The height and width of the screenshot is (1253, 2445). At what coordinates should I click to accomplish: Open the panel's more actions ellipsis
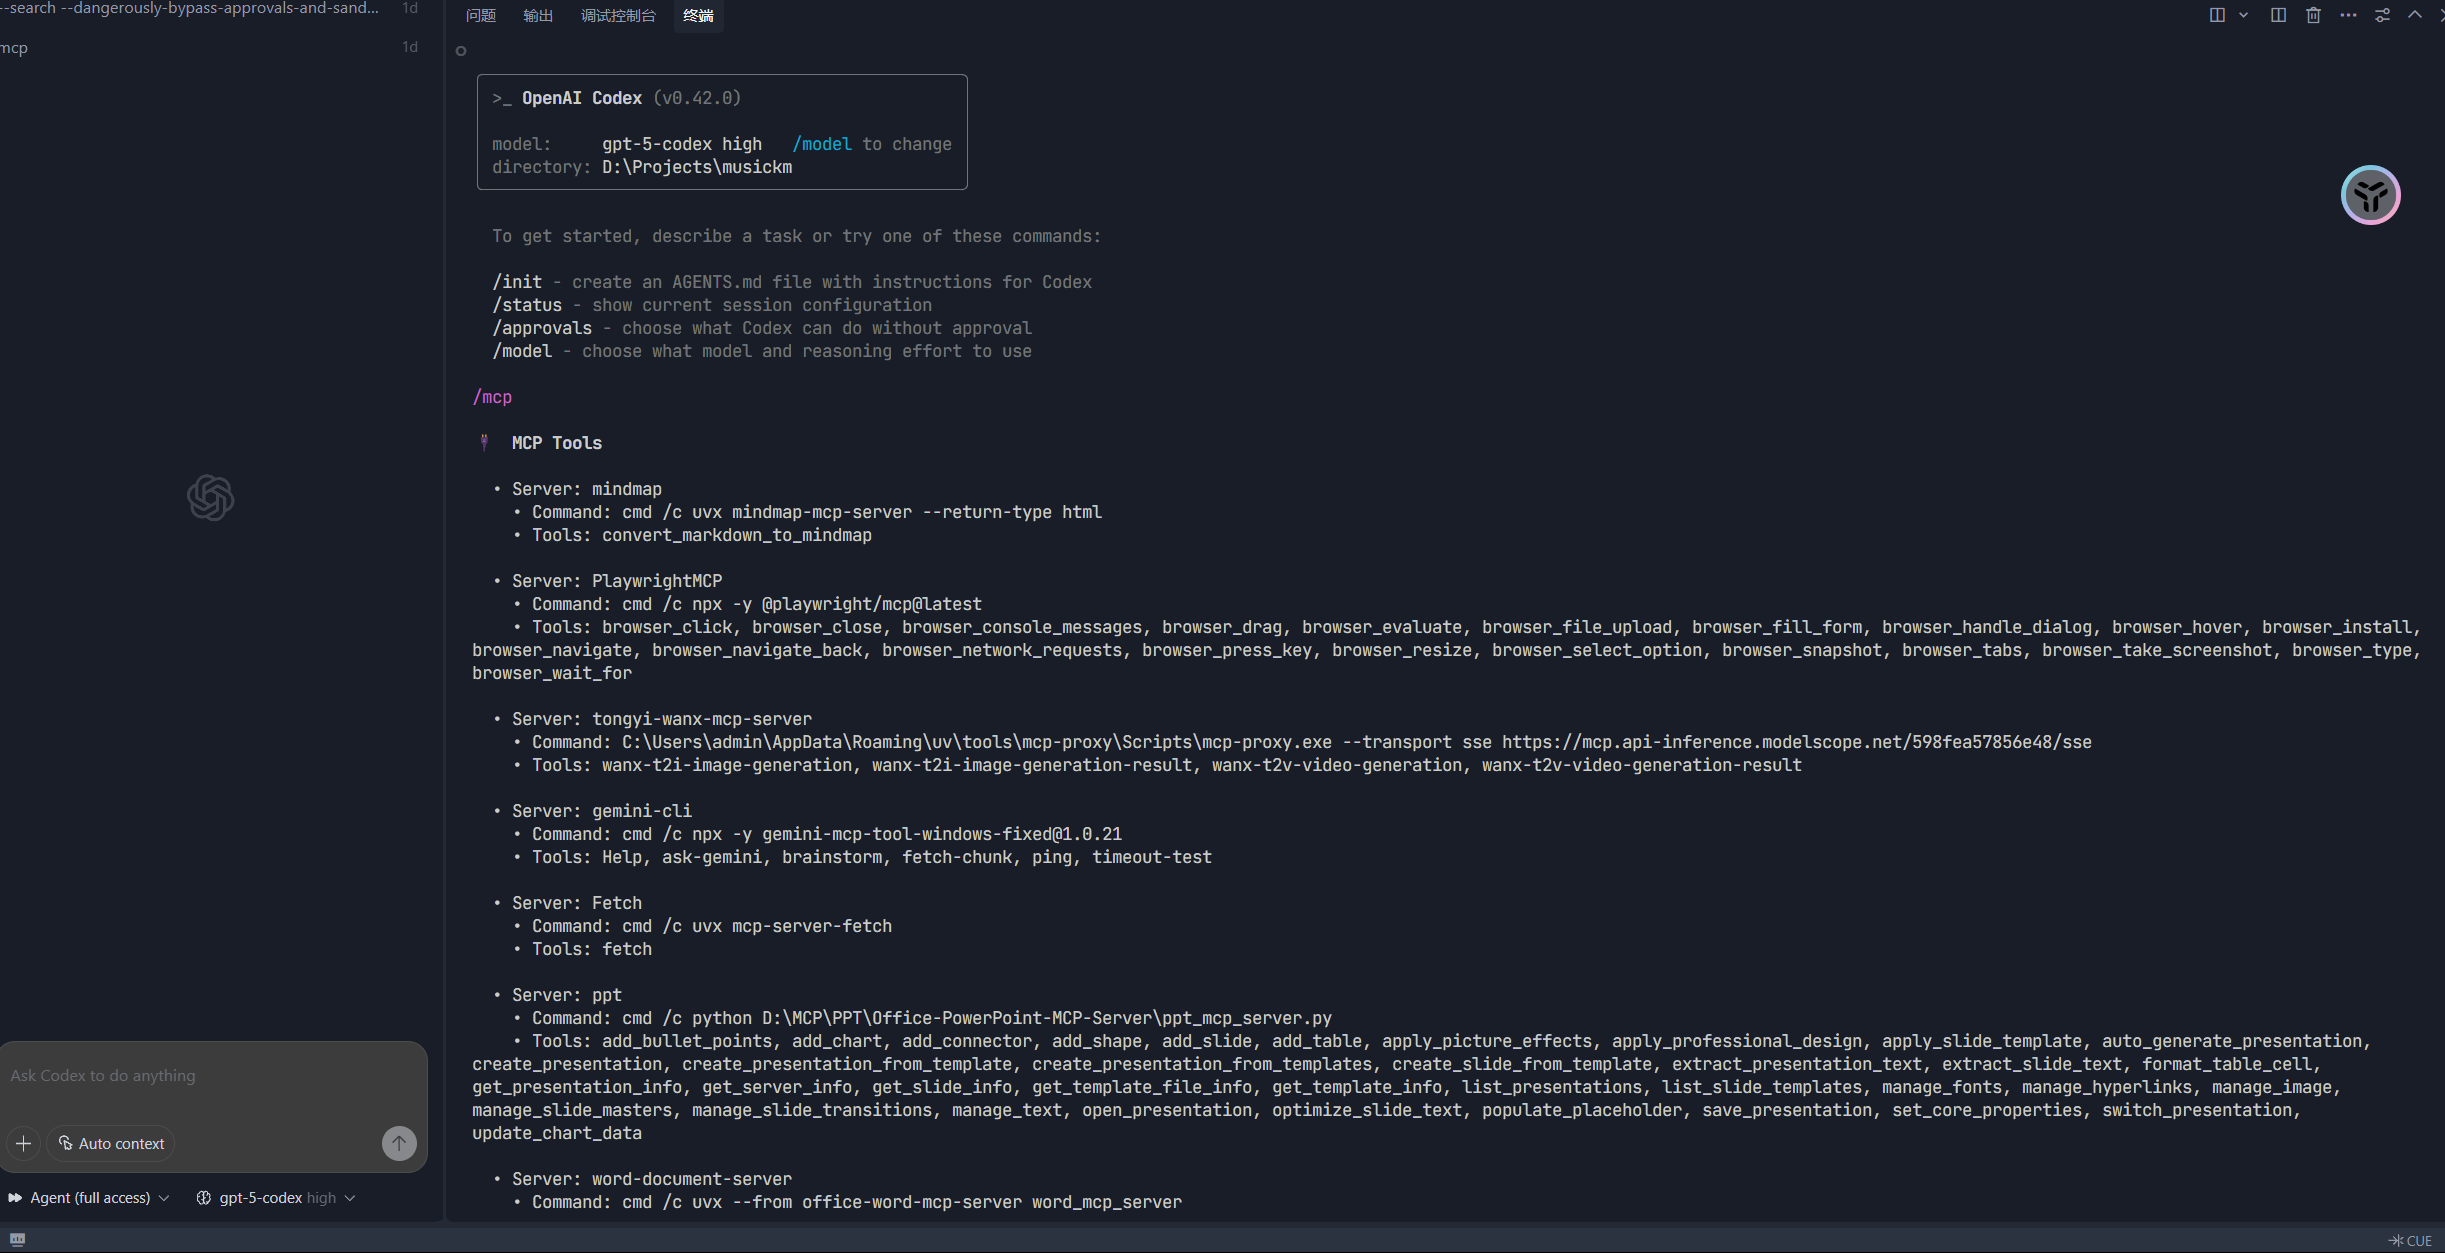click(2348, 15)
